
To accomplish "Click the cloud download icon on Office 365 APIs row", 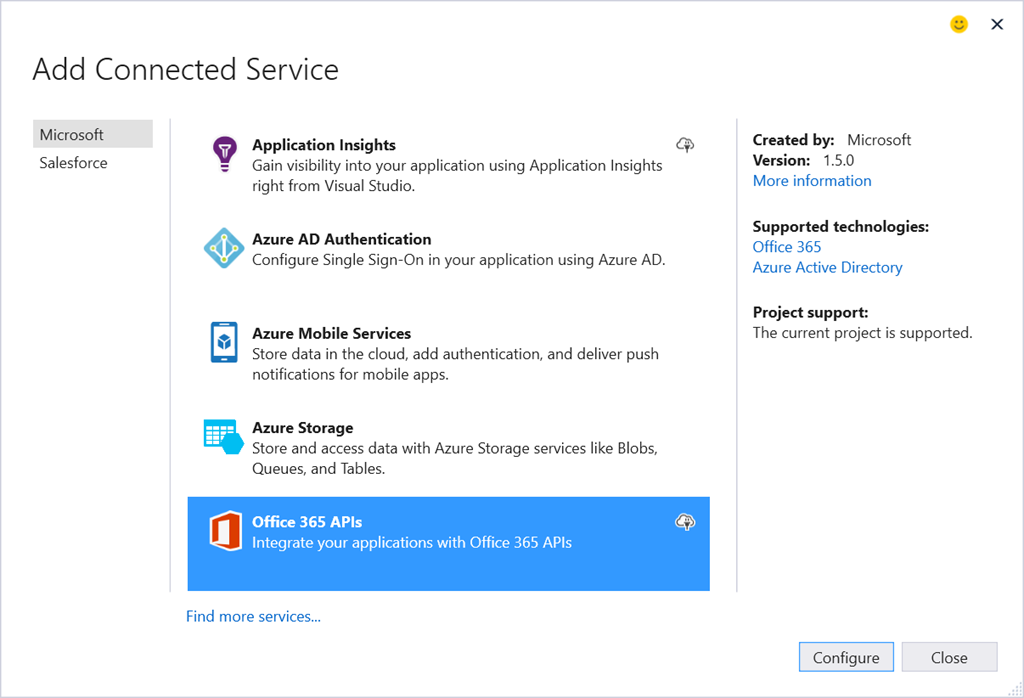I will [685, 522].
